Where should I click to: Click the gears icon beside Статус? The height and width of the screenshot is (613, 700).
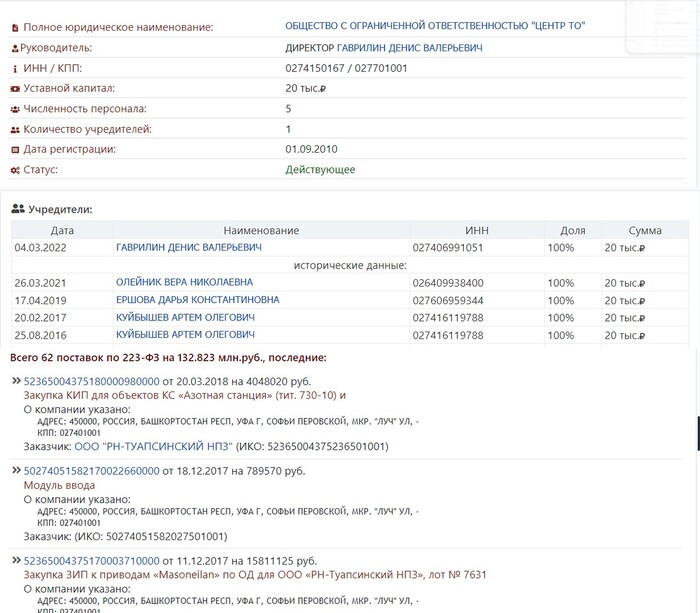[x=14, y=170]
